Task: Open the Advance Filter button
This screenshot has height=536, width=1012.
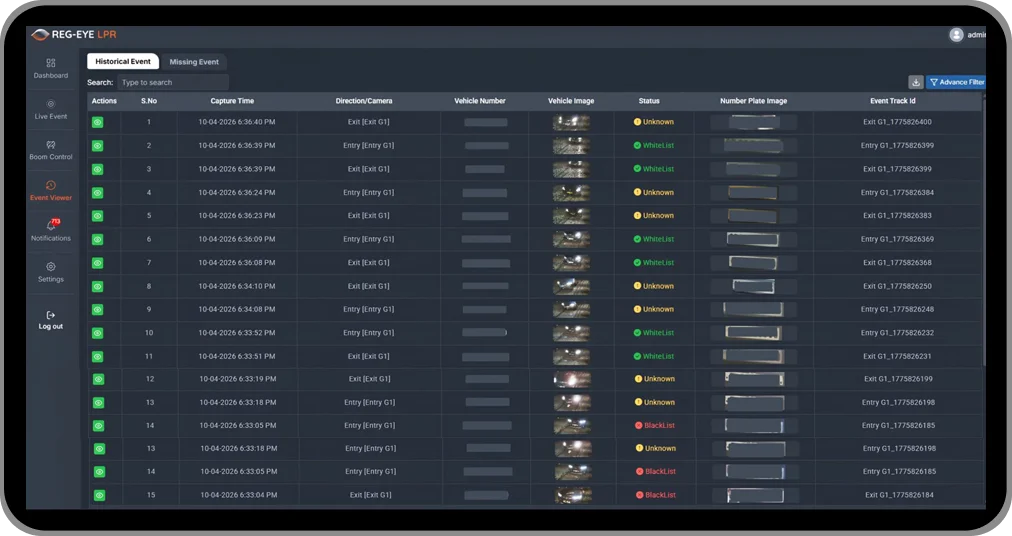Action: click(956, 82)
